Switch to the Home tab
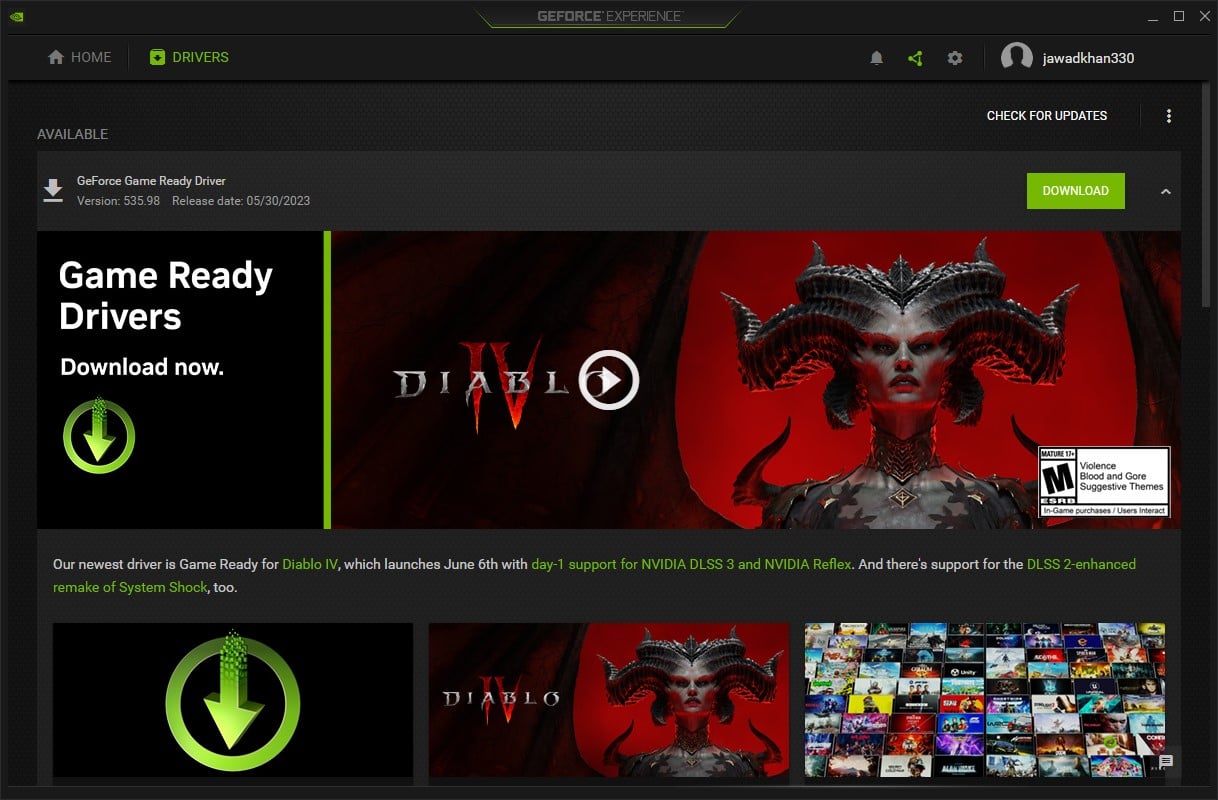The width and height of the screenshot is (1218, 800). click(80, 57)
